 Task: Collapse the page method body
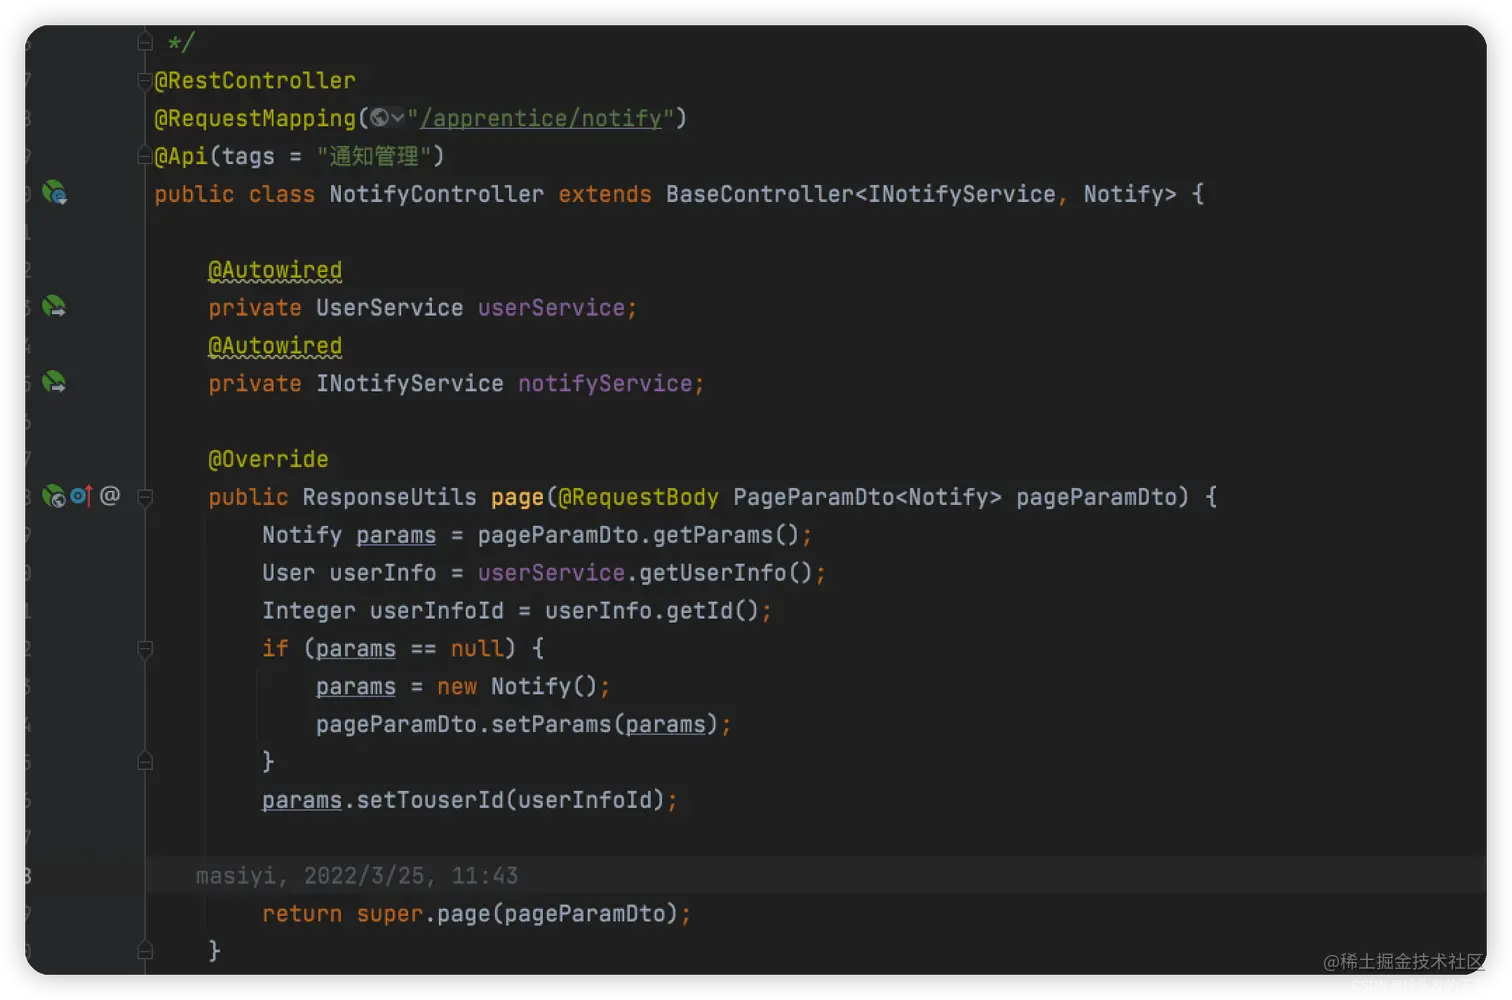tap(145, 497)
